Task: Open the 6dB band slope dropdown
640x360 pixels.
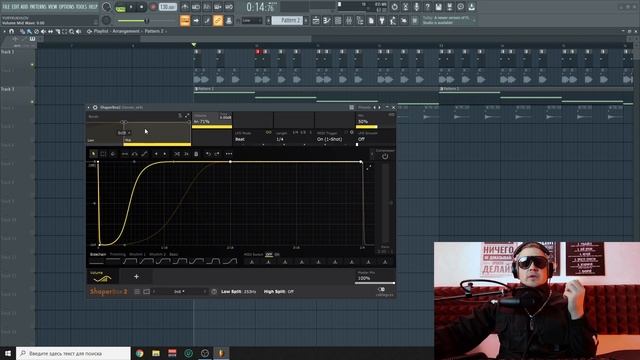Action: coord(124,133)
